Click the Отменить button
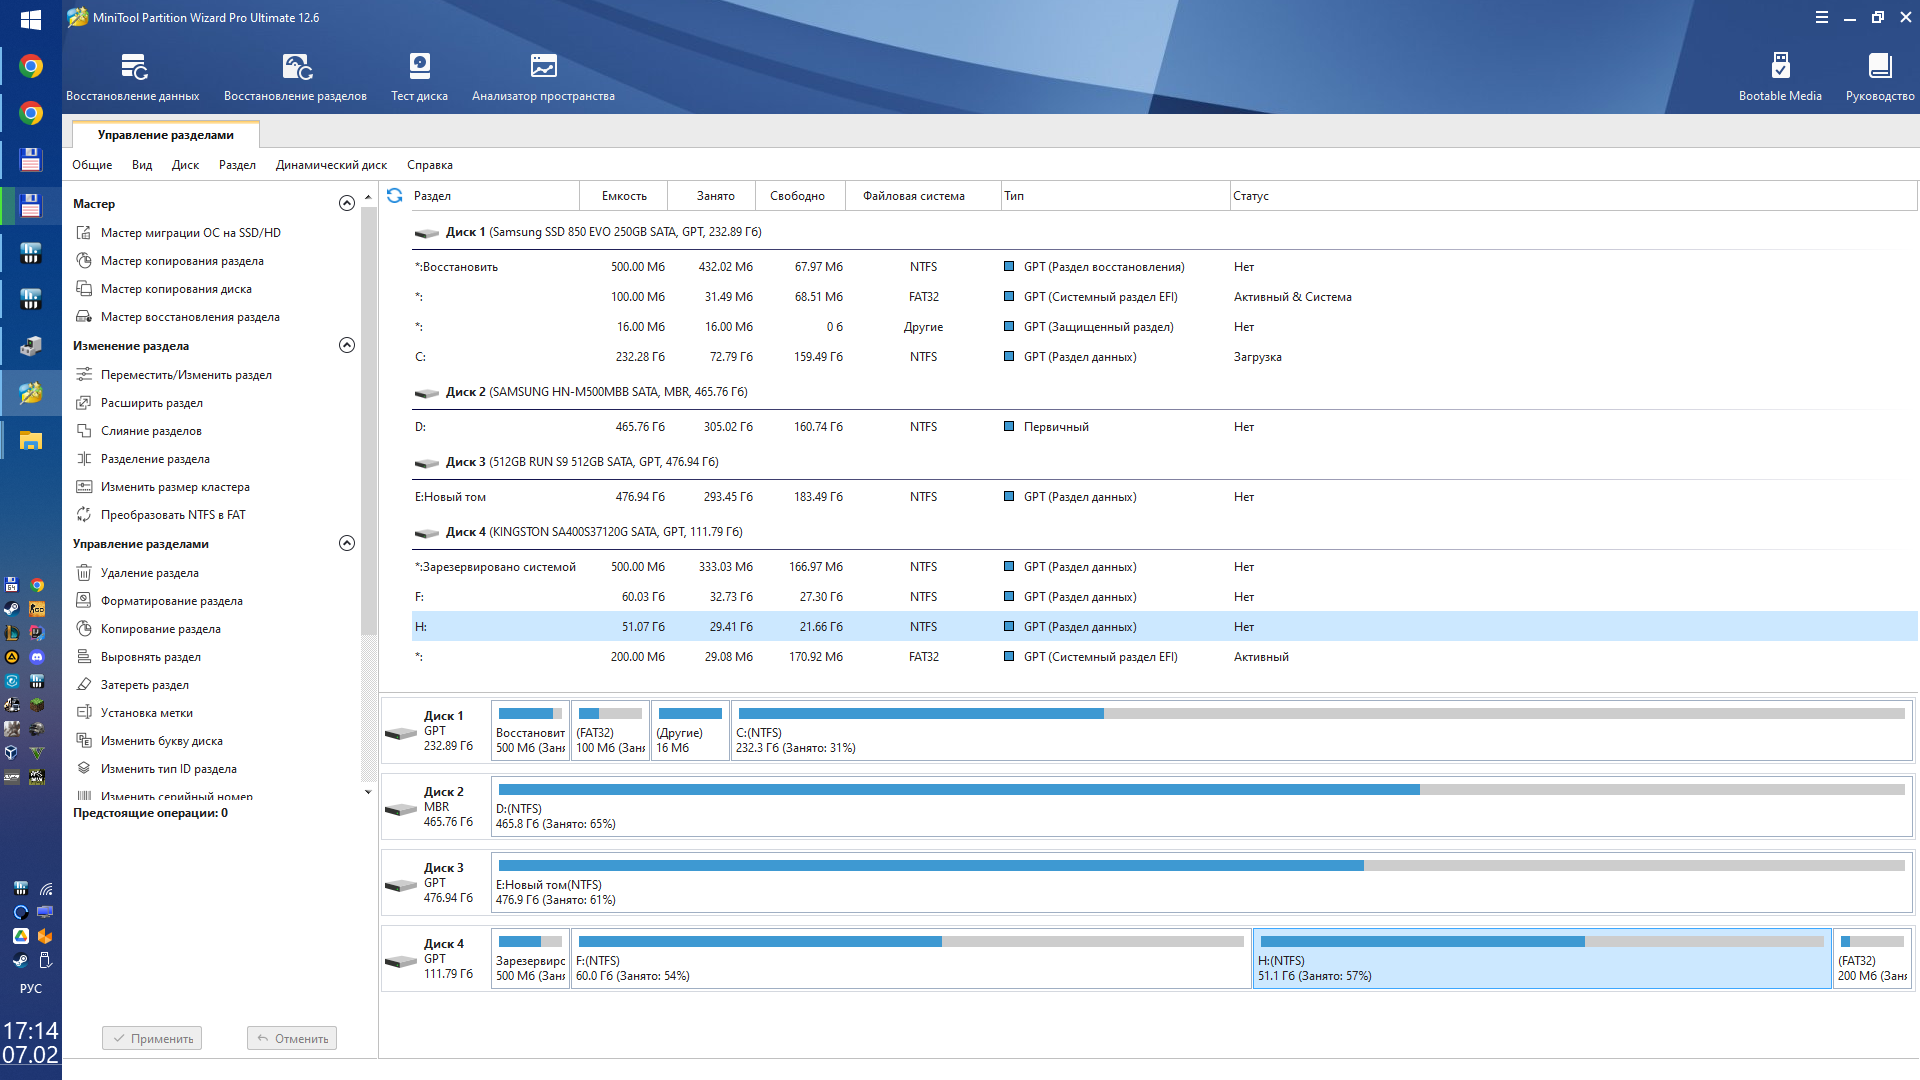Image resolution: width=1920 pixels, height=1080 pixels. click(292, 1039)
